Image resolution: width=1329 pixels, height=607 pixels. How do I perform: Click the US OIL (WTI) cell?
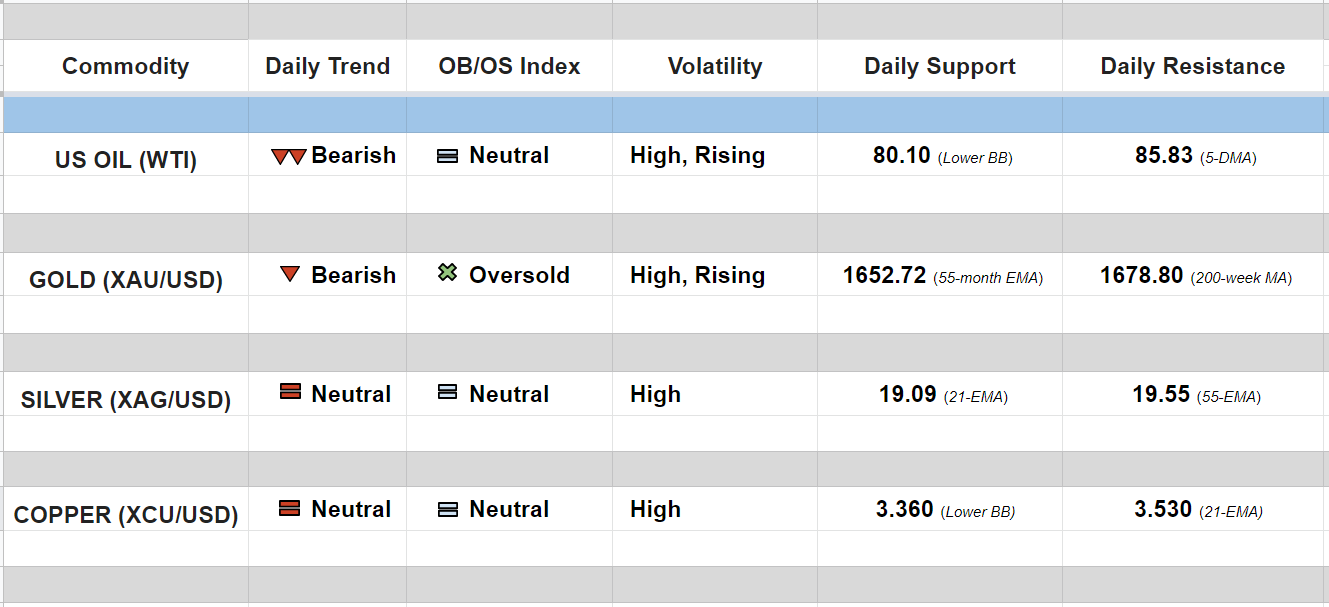(x=126, y=160)
